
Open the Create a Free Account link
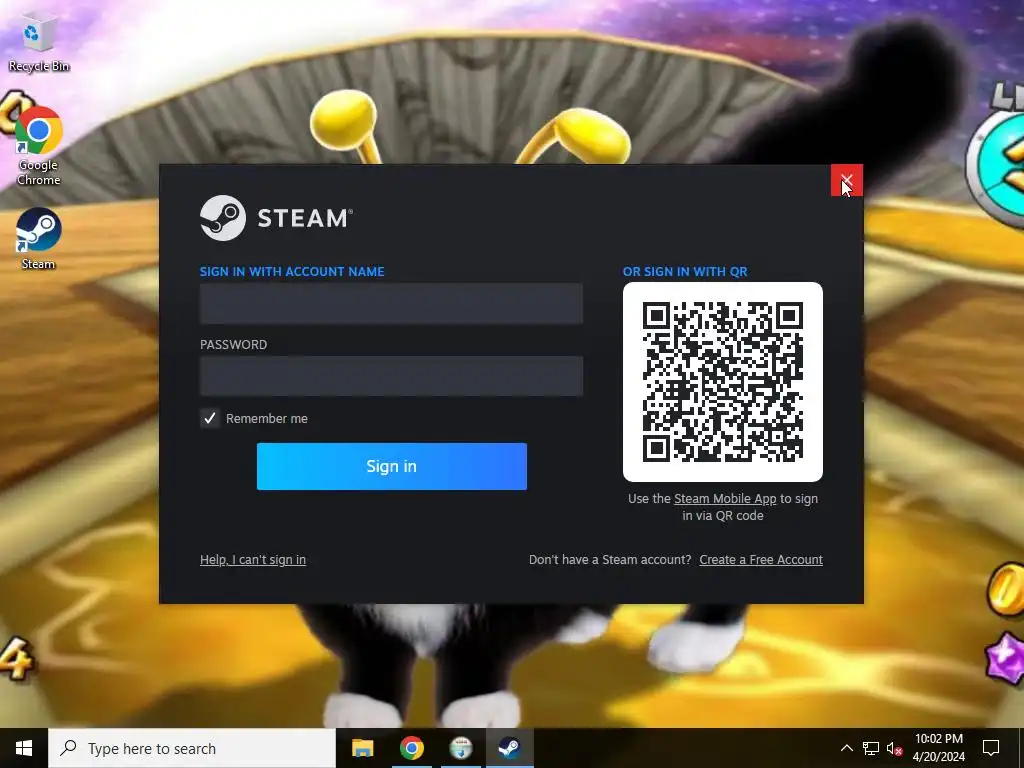click(x=761, y=560)
